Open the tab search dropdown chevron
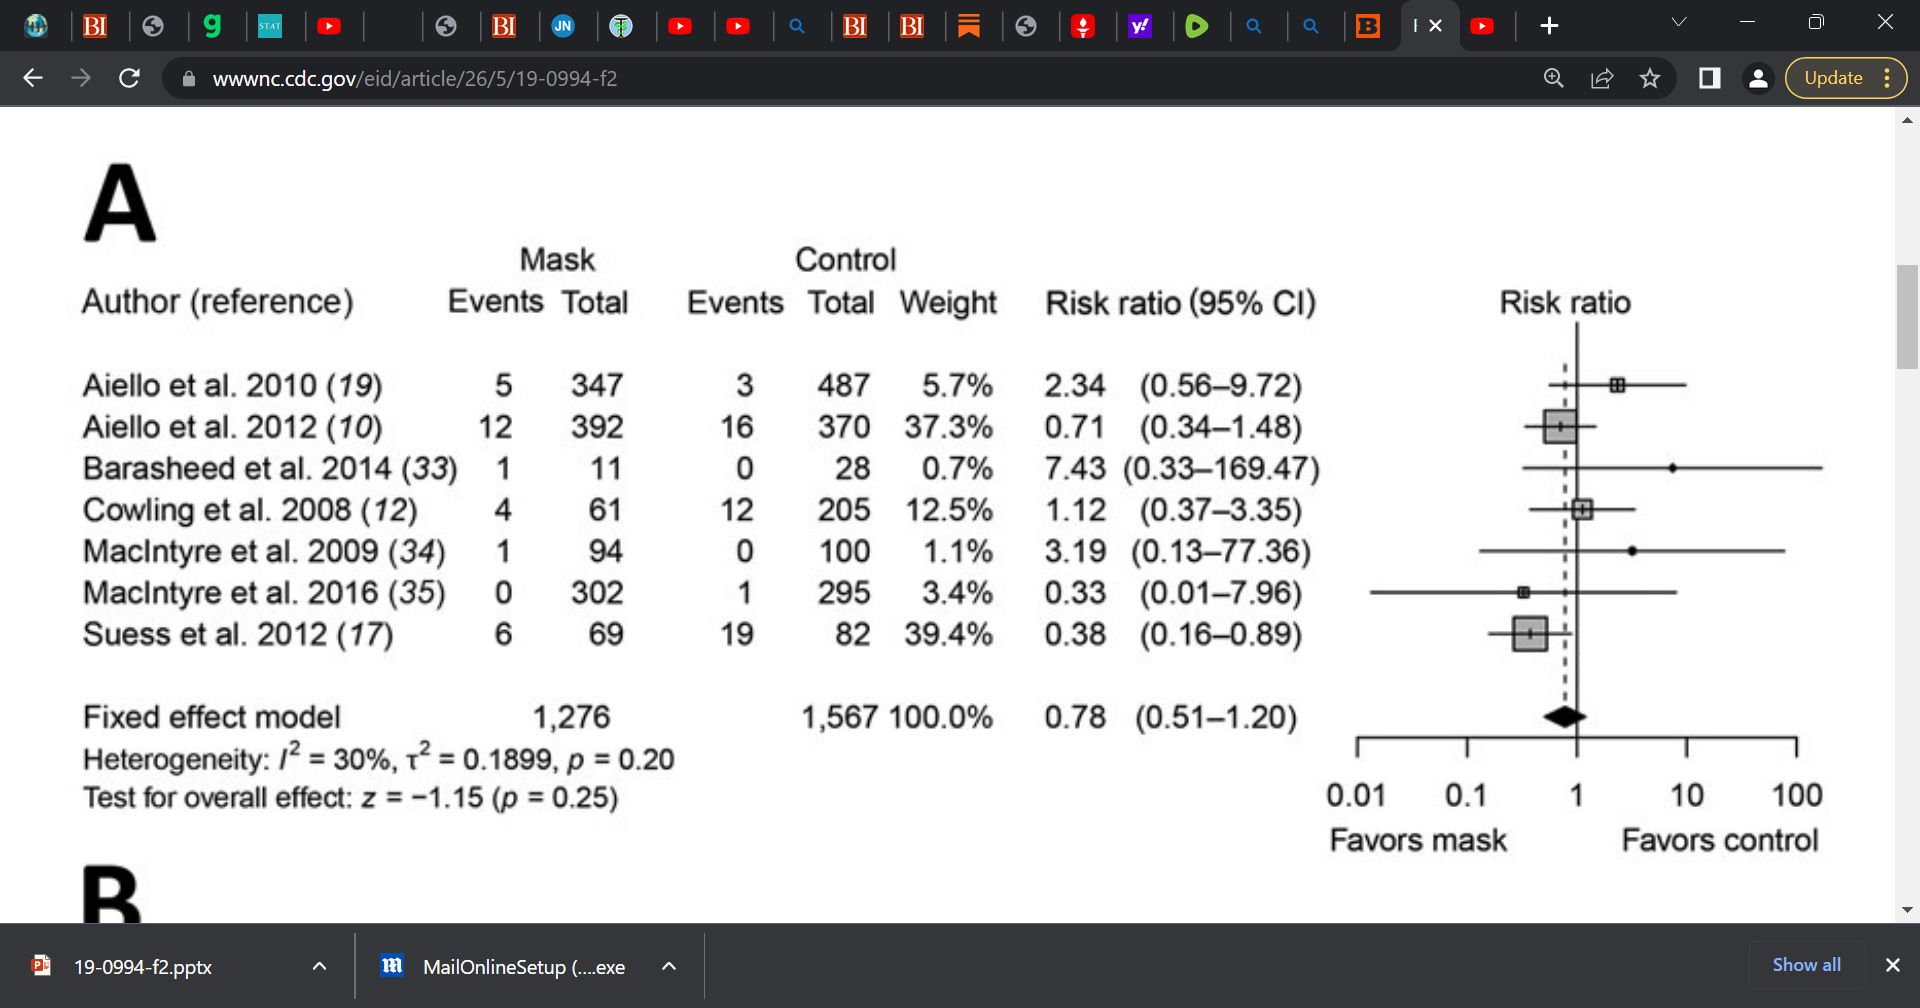1920x1008 pixels. click(x=1679, y=22)
